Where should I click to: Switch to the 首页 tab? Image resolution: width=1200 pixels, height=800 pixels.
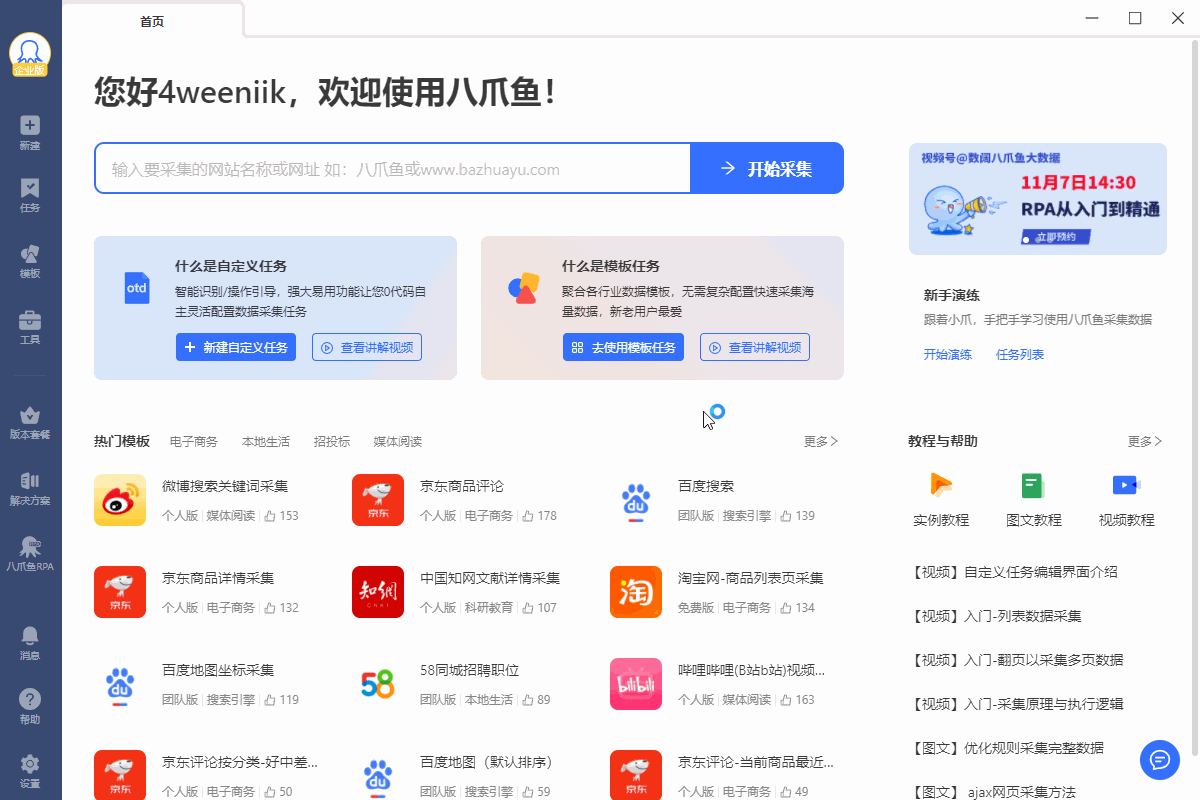coord(152,21)
